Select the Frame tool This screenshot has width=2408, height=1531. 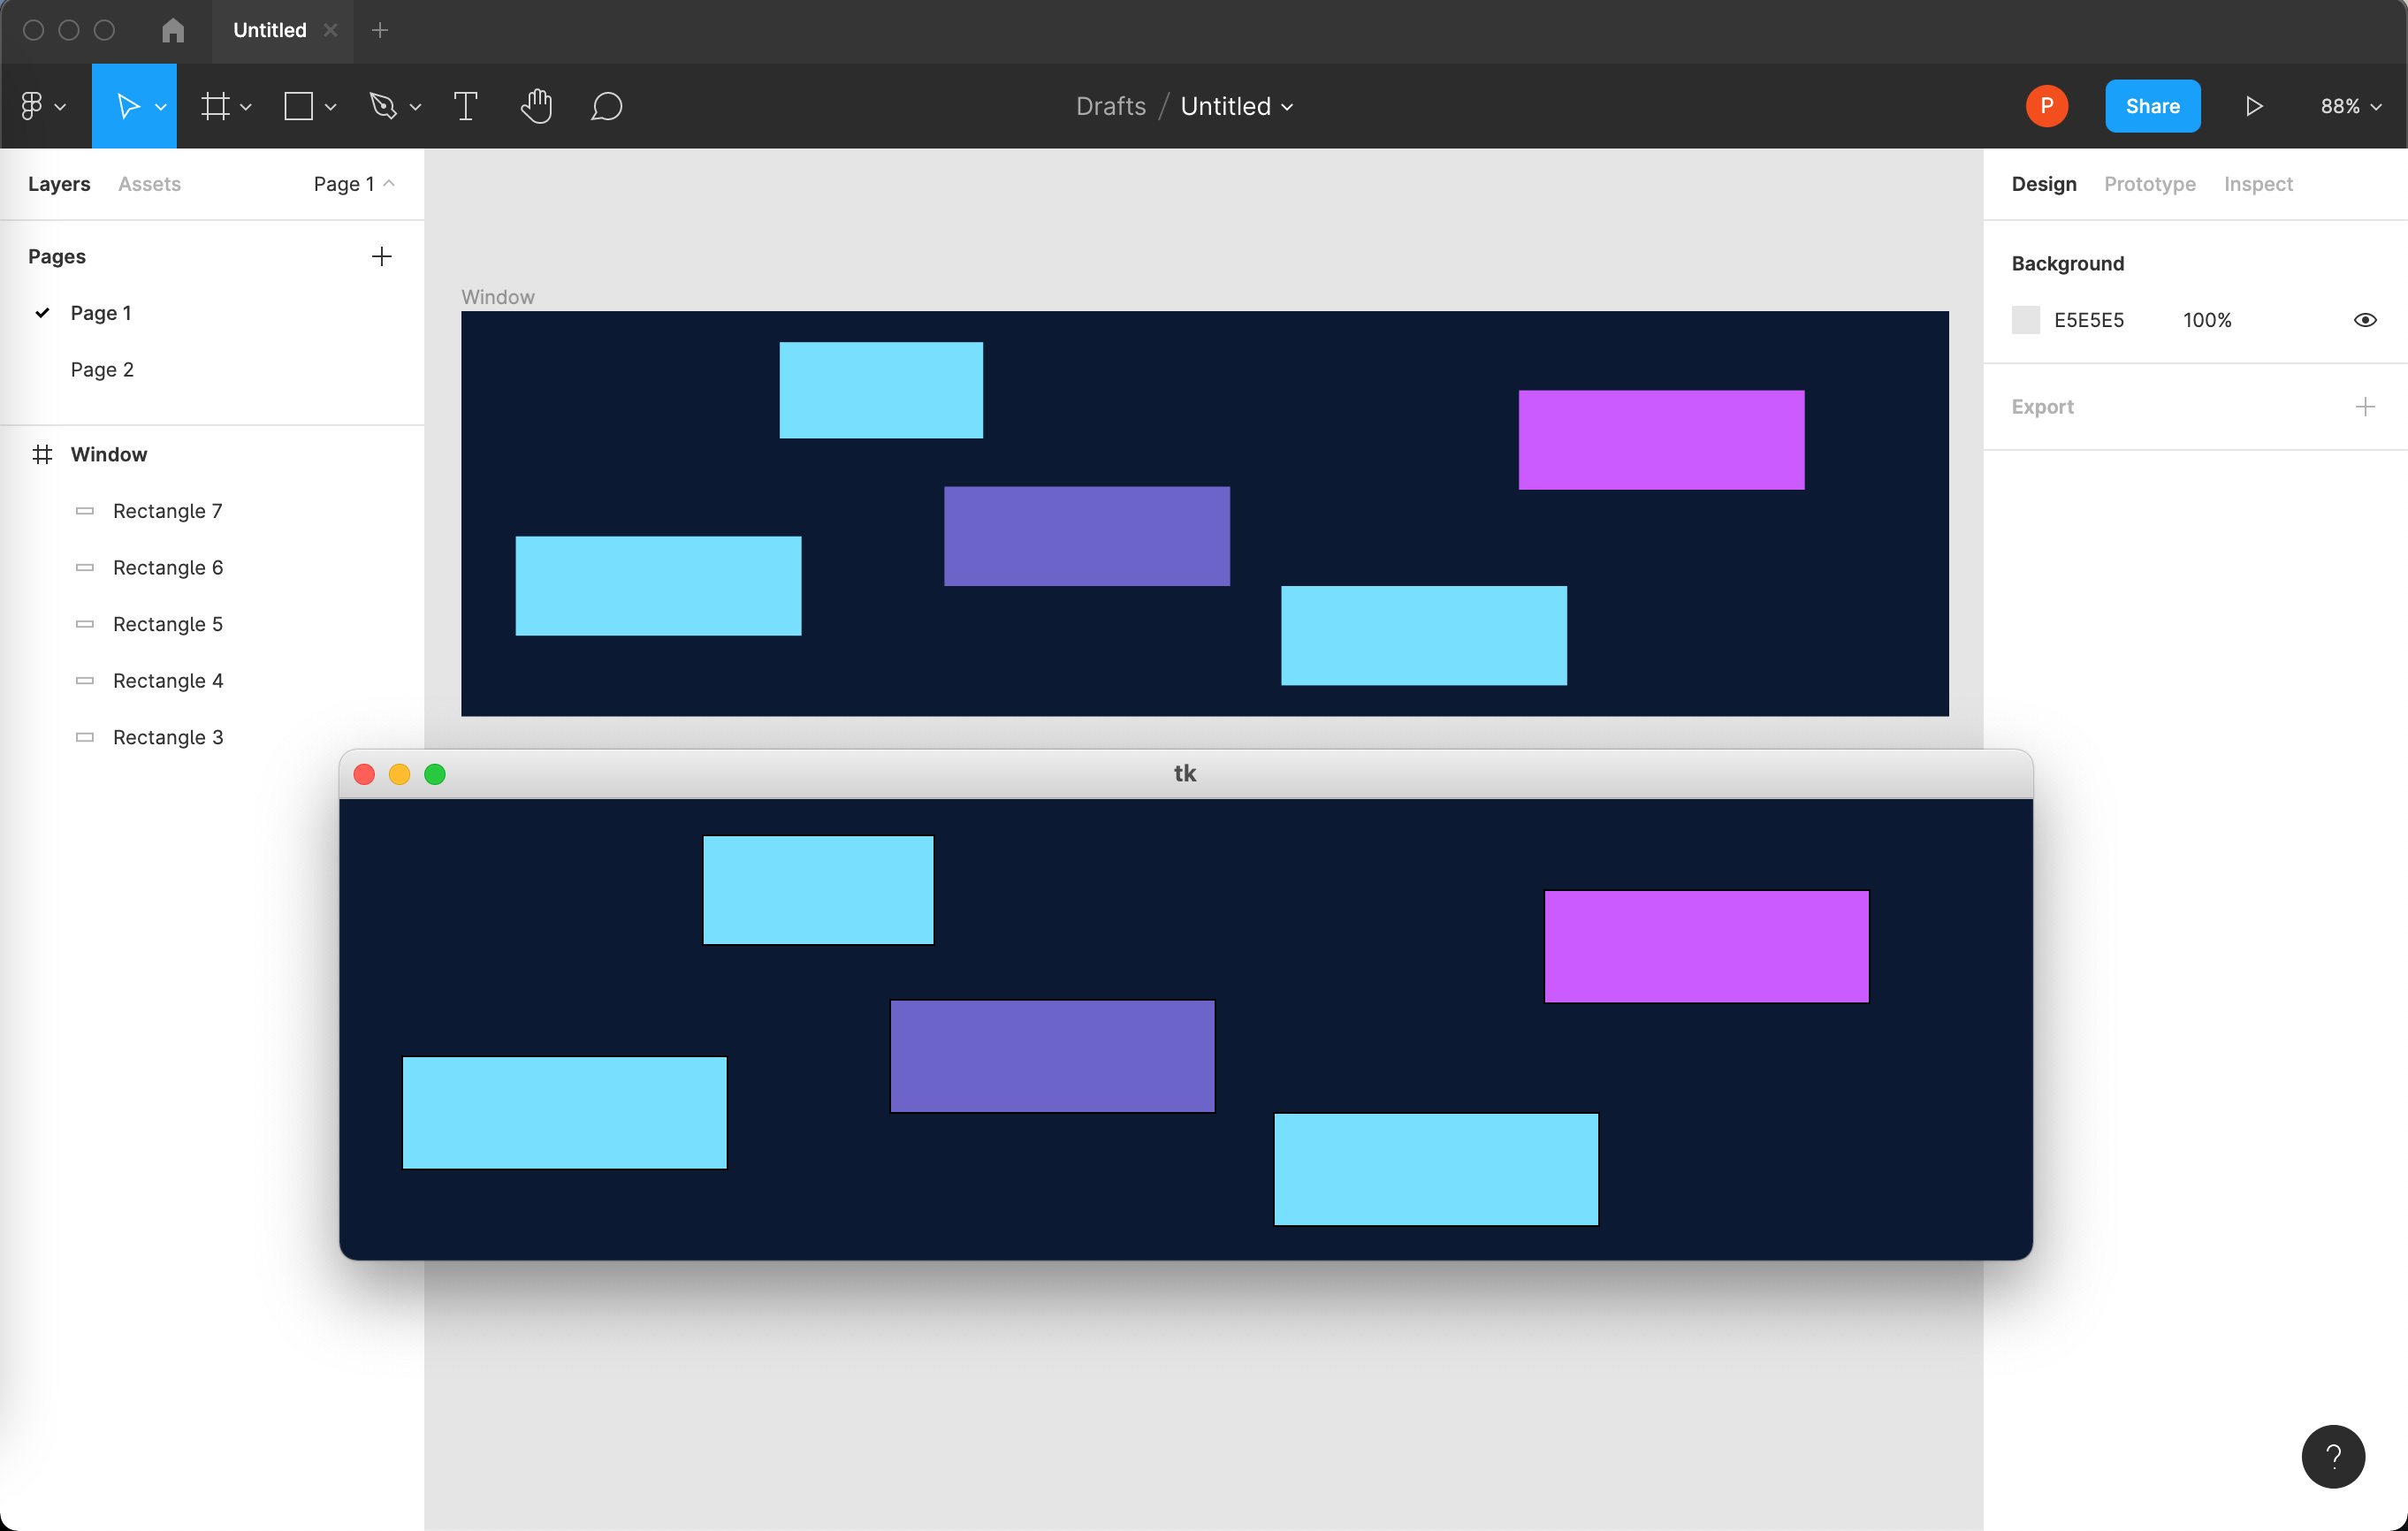point(216,105)
